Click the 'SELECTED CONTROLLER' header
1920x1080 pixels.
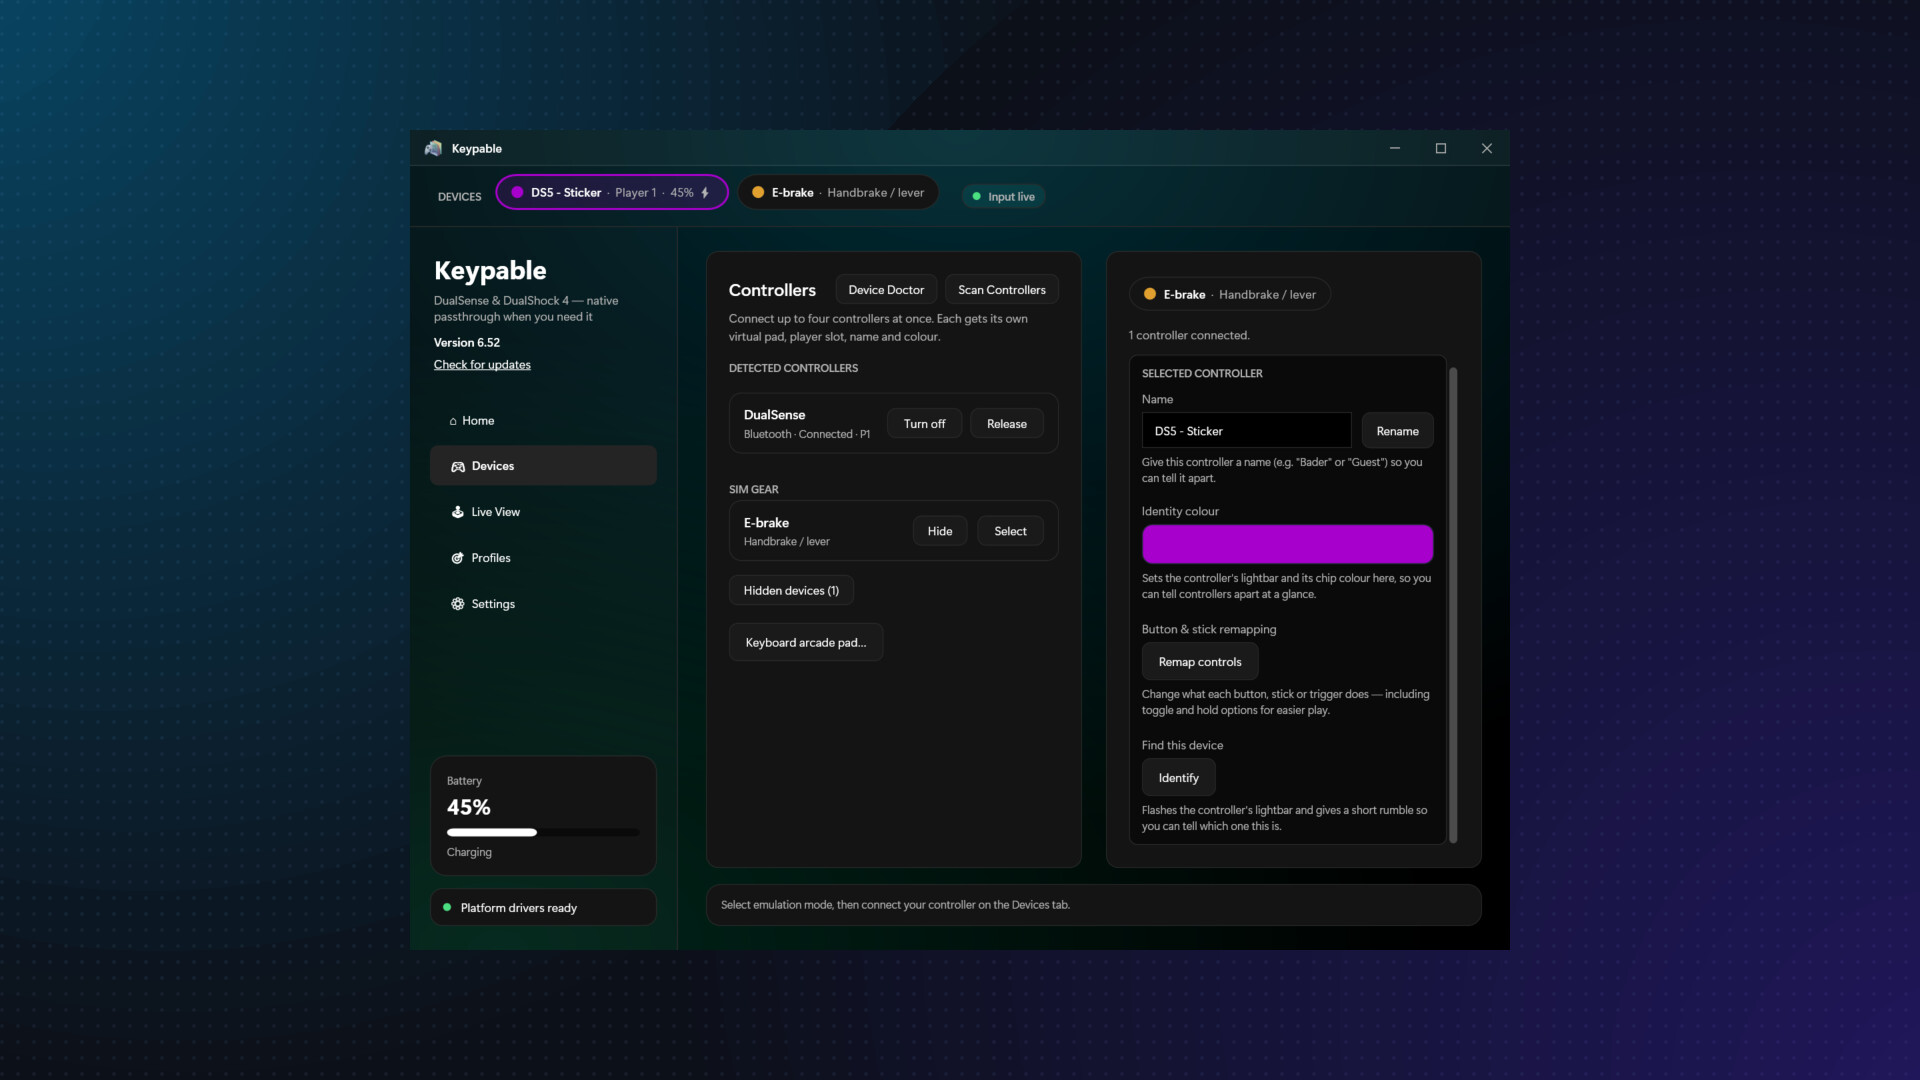[x=1202, y=373]
